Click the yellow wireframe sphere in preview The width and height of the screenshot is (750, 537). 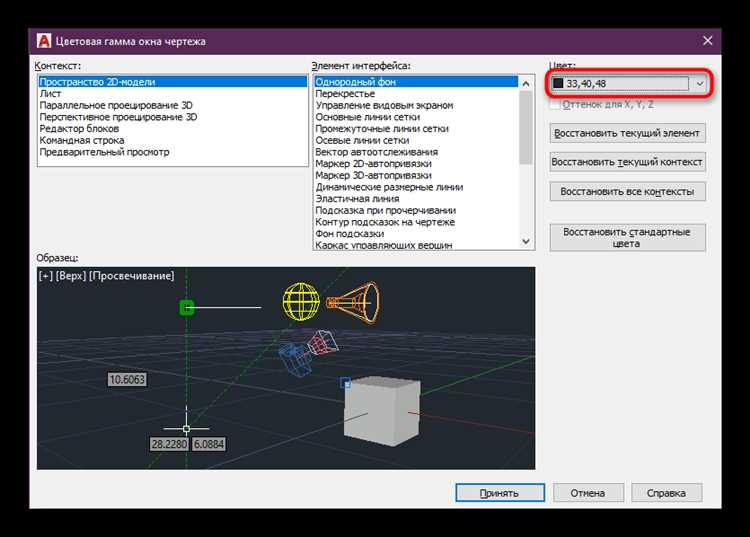pos(301,302)
